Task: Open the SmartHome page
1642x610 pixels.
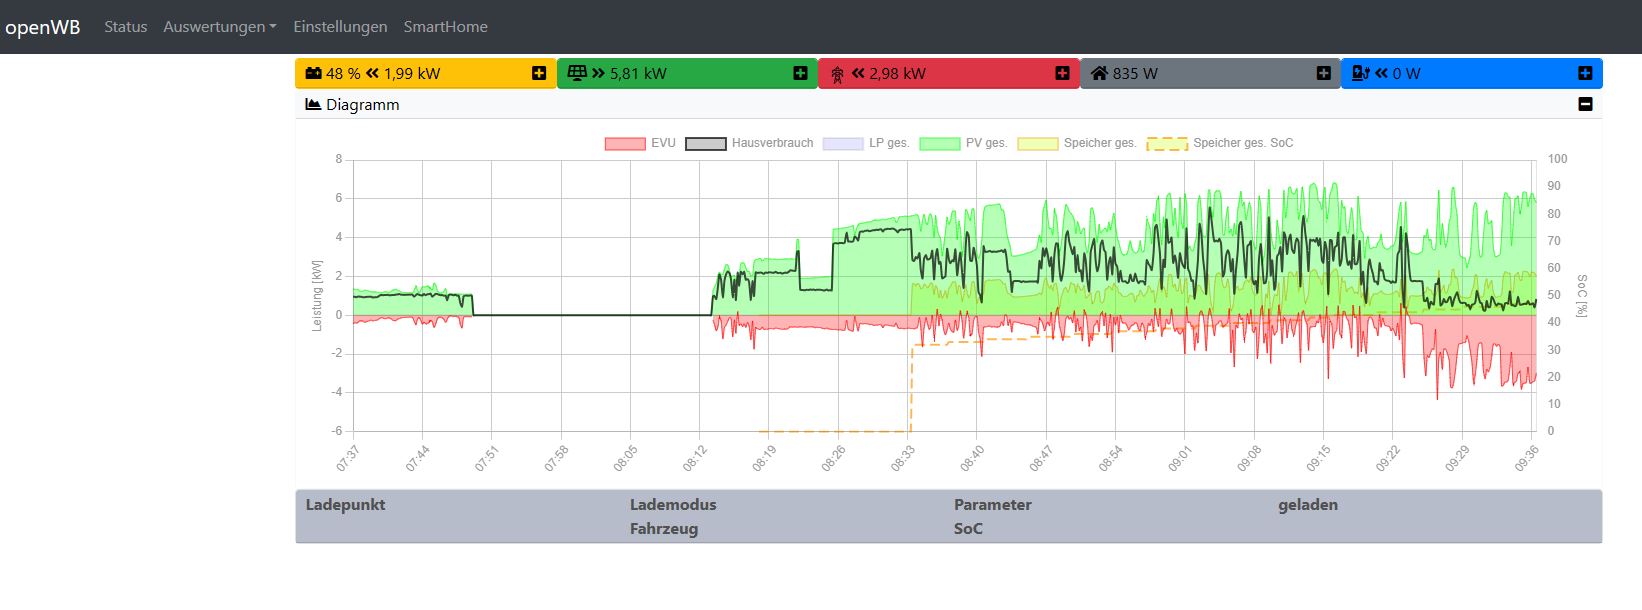Action: [x=445, y=27]
